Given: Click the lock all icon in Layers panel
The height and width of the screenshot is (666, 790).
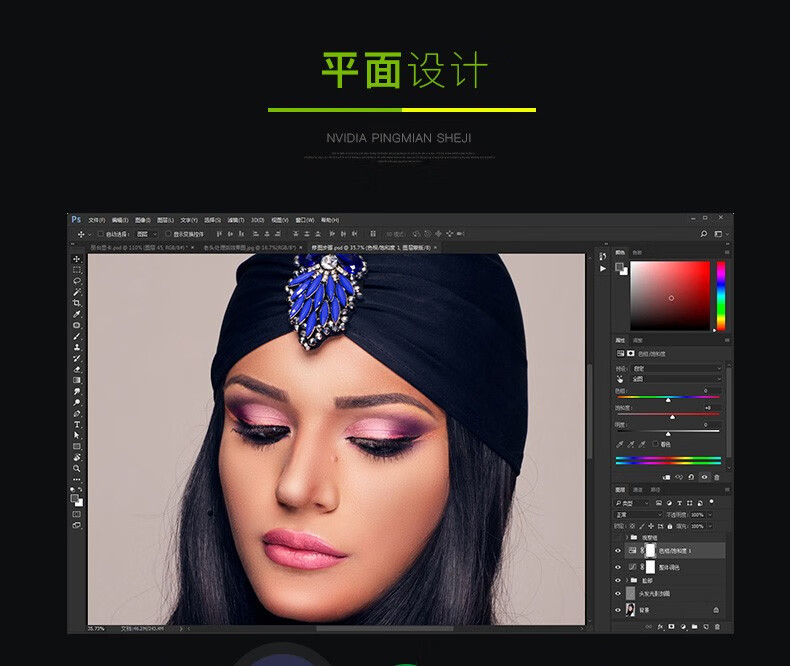Looking at the screenshot, I should point(670,526).
